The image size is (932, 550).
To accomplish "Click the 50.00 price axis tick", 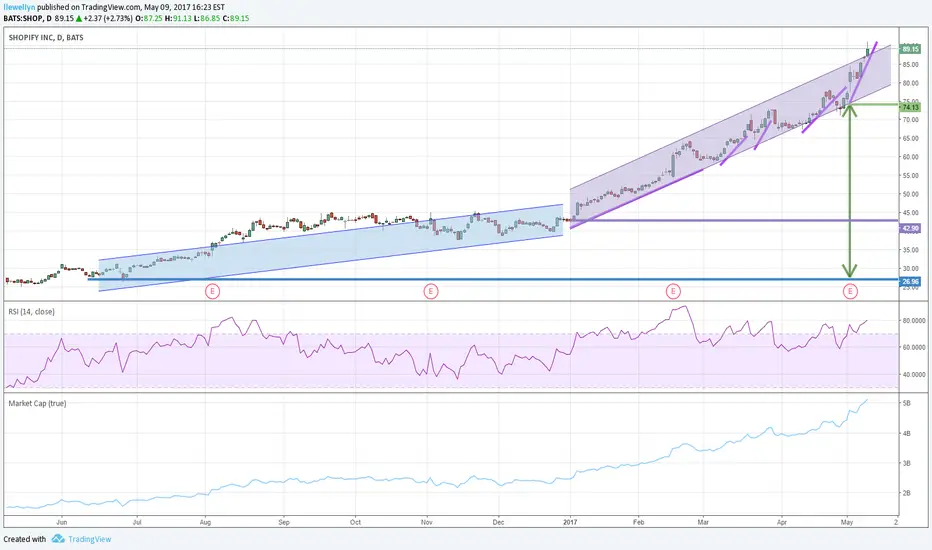I will pos(910,194).
